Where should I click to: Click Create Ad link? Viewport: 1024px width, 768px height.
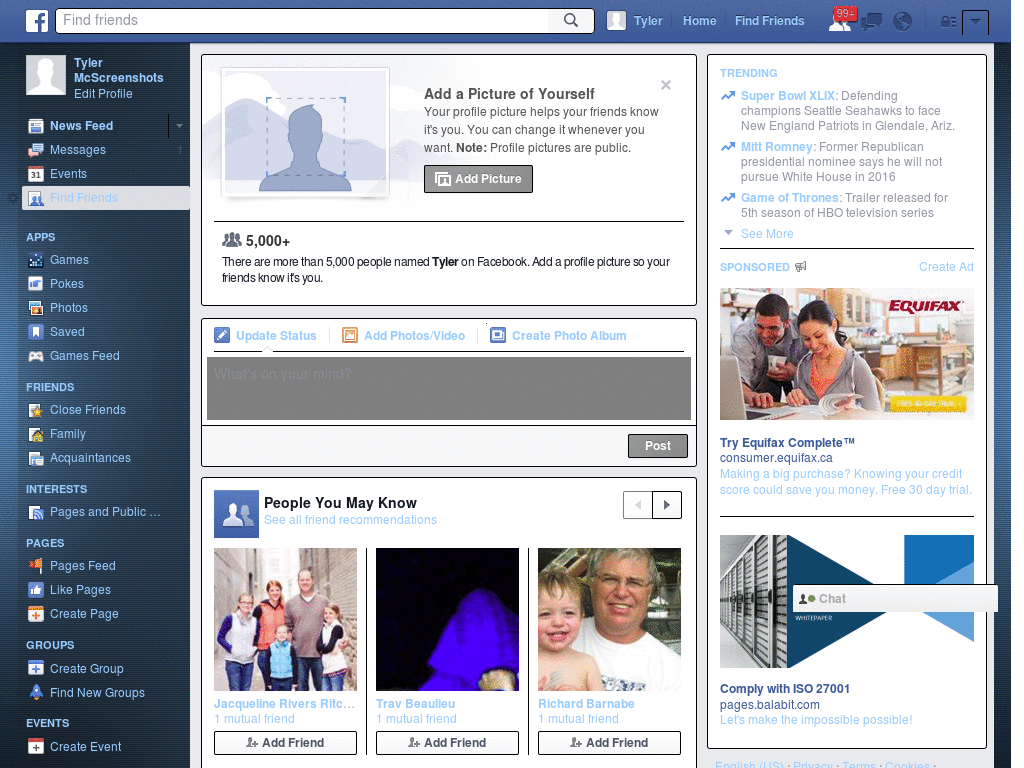[946, 266]
